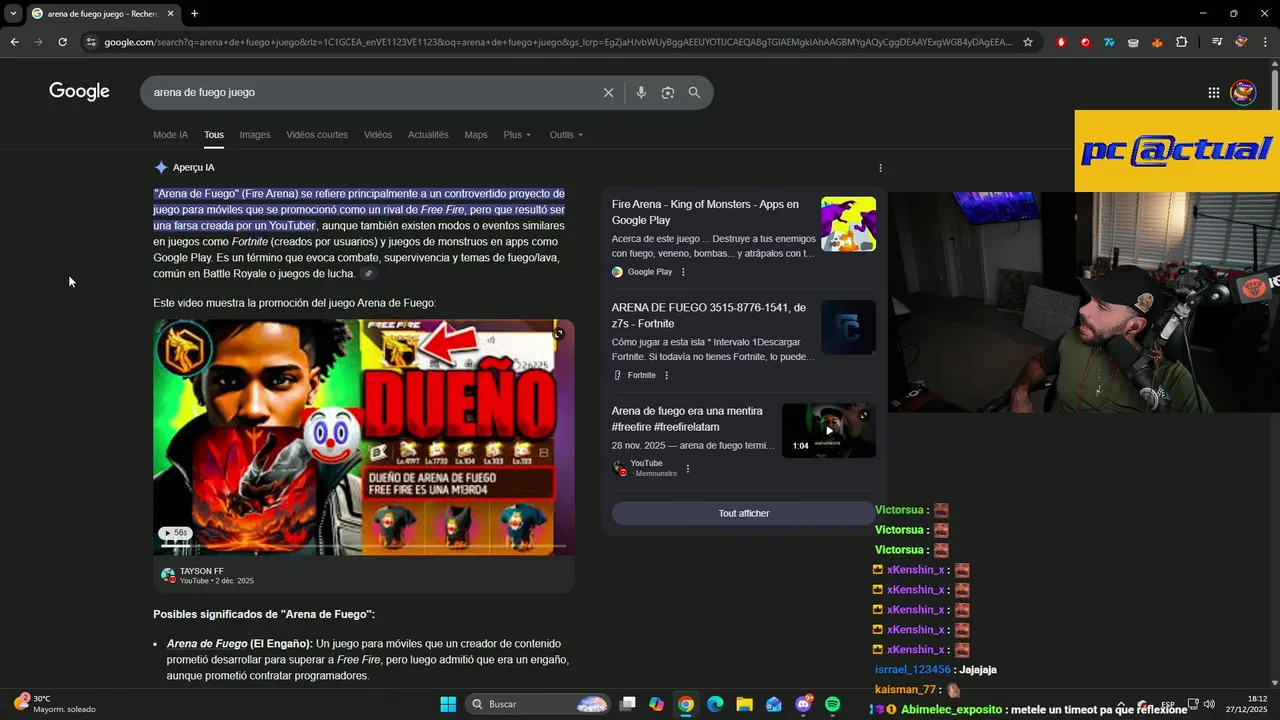
Task: Select the Vidéos tab
Action: click(x=378, y=135)
